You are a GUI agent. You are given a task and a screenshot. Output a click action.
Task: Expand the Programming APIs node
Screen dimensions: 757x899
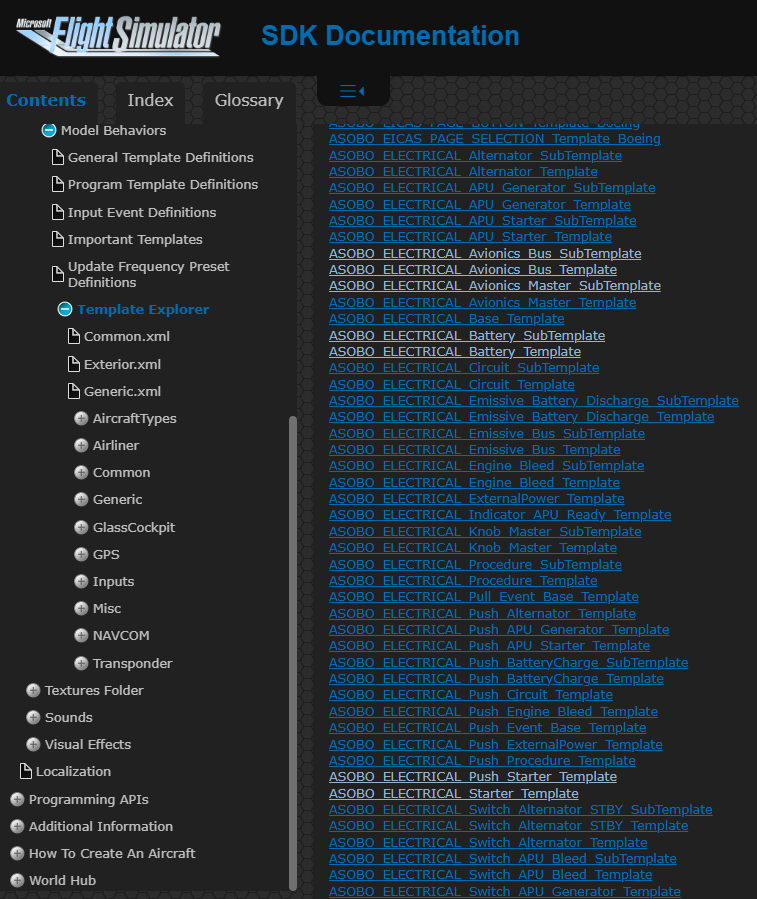17,799
